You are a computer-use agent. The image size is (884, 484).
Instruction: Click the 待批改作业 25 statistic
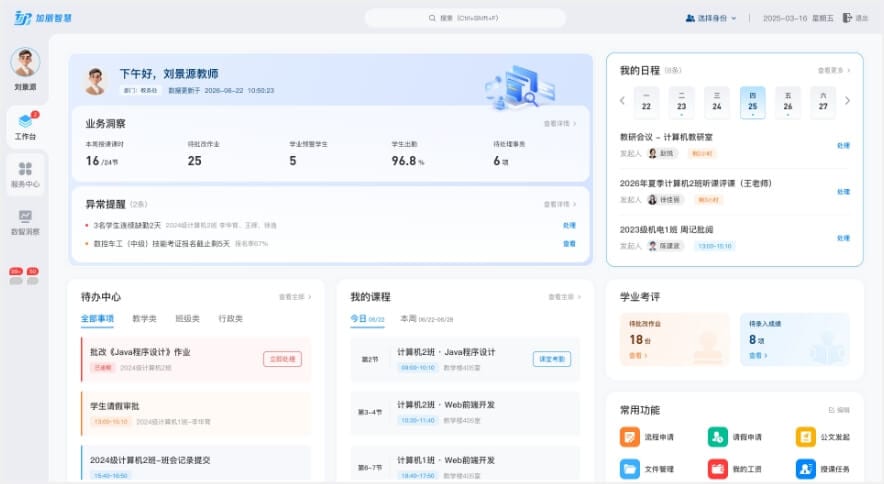click(204, 153)
